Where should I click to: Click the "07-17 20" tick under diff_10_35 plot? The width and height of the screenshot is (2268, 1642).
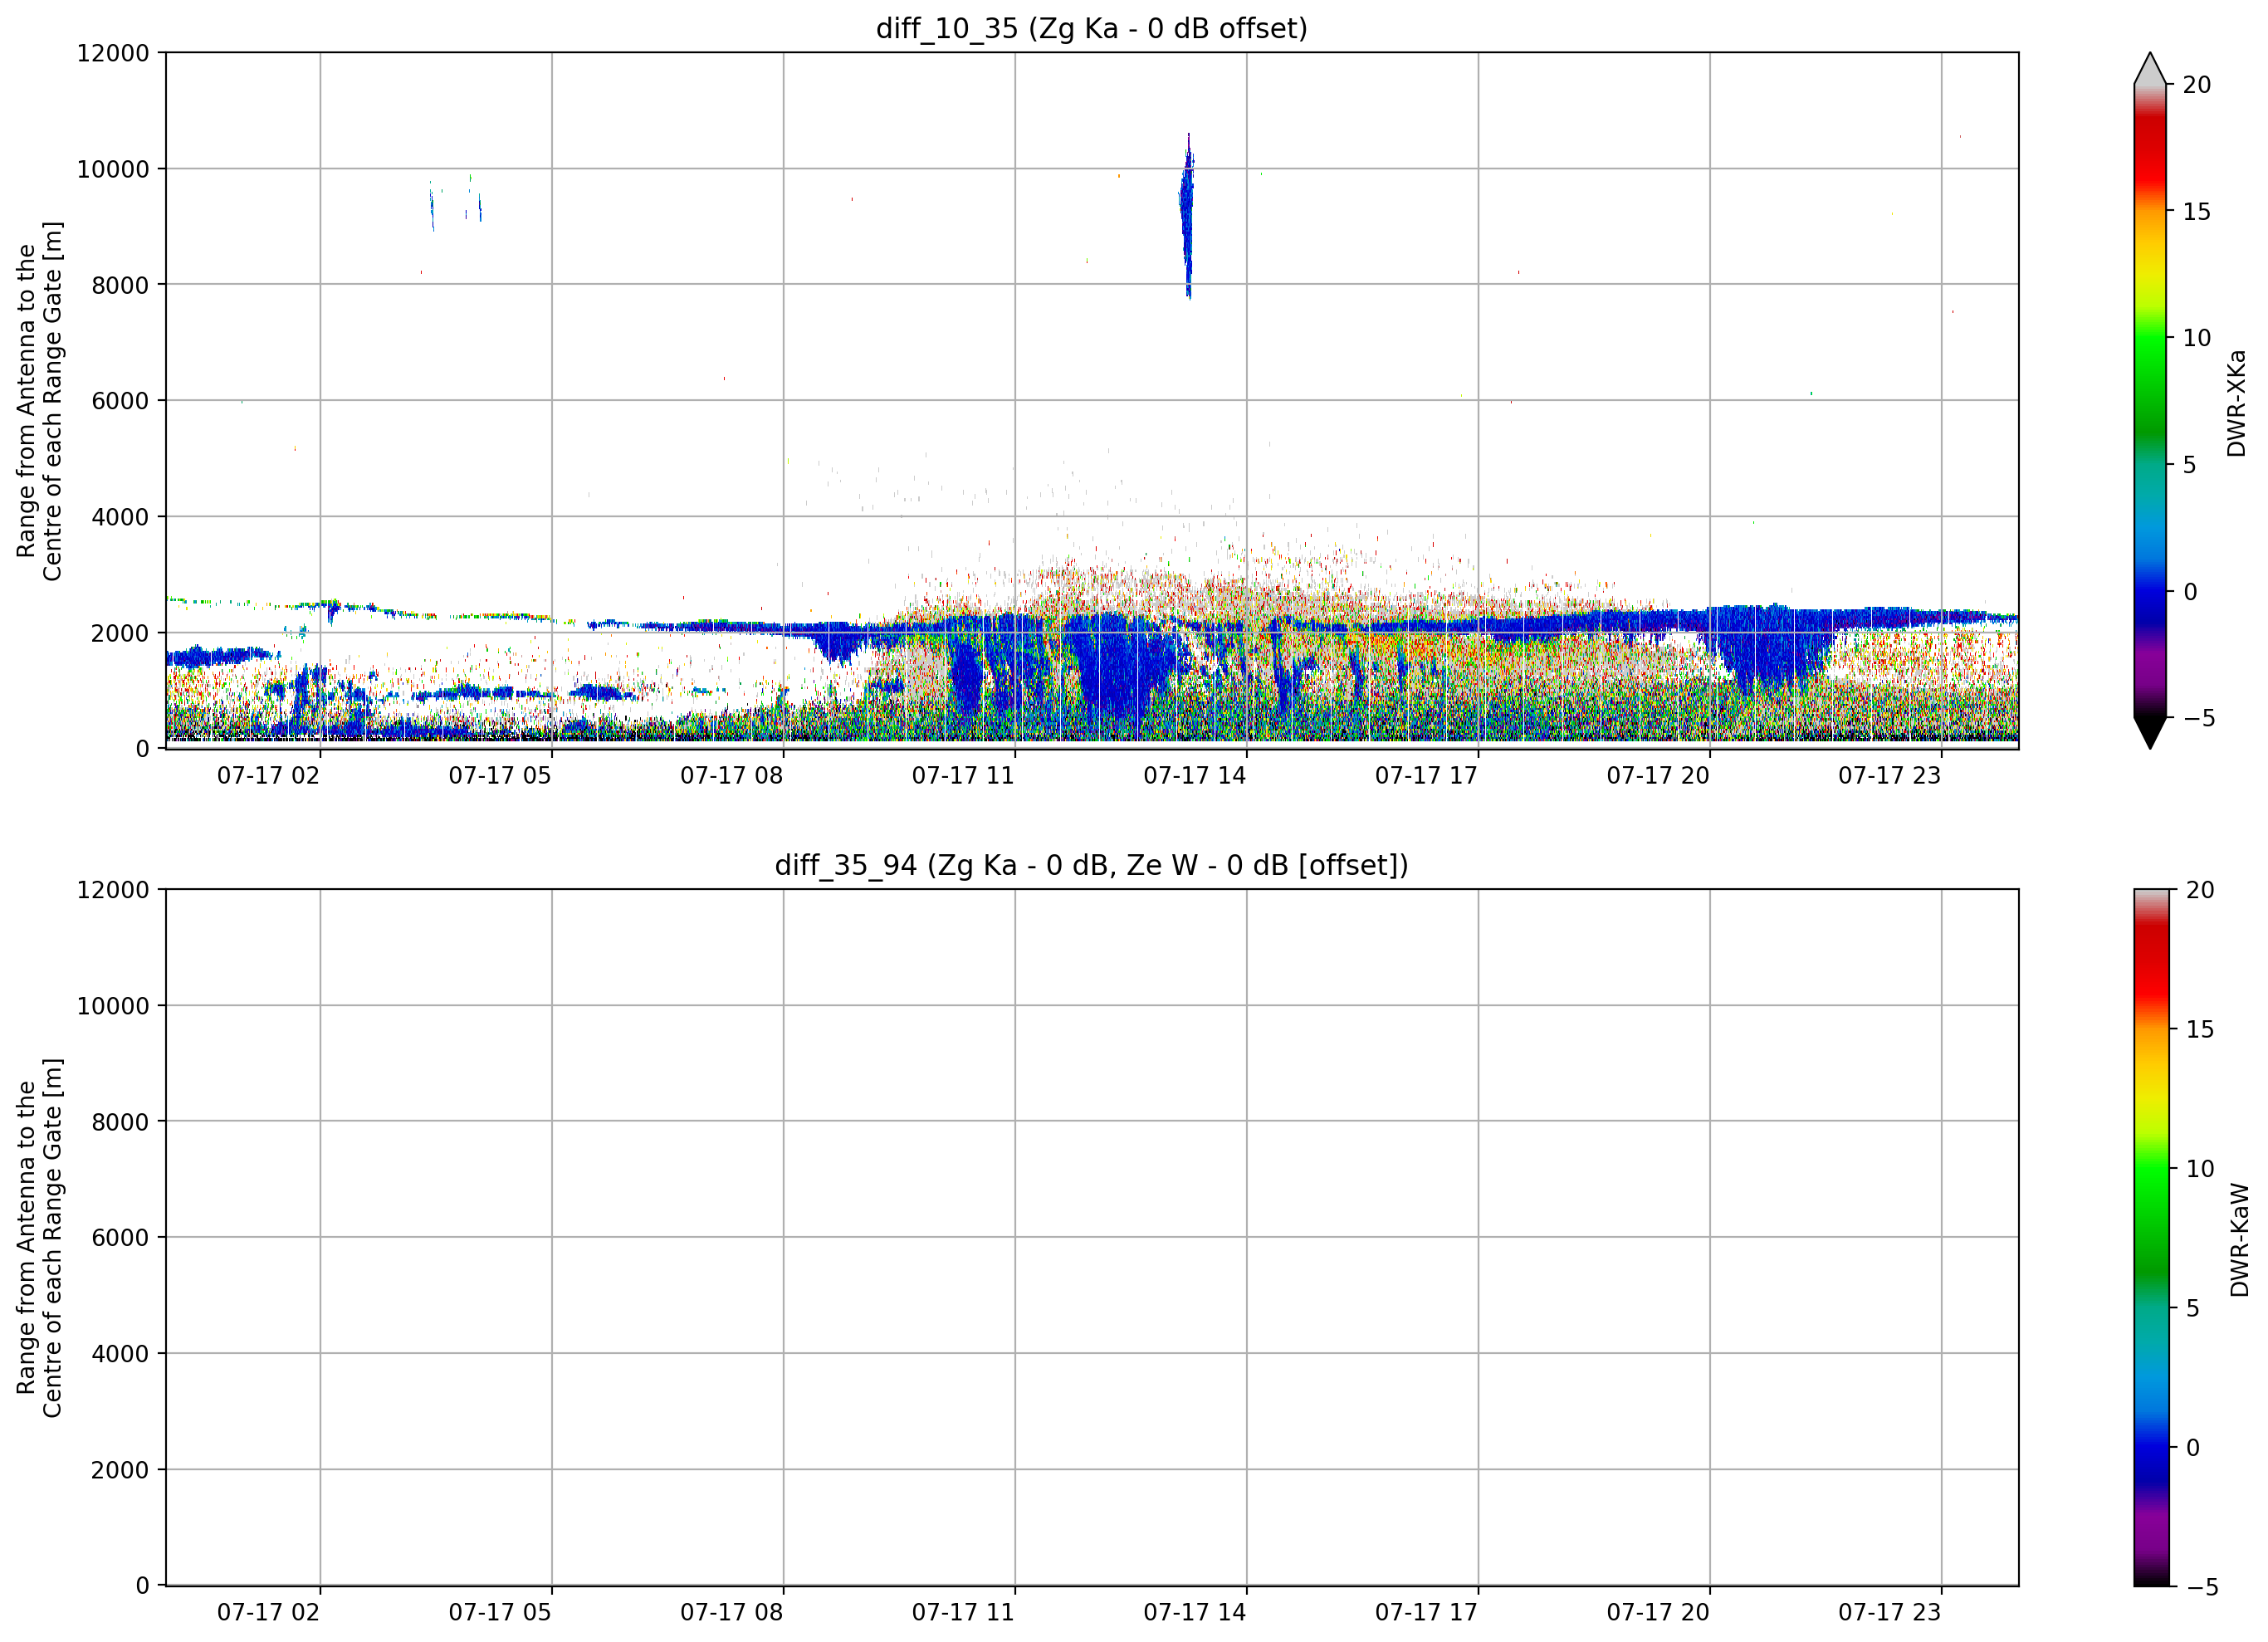pyautogui.click(x=1658, y=775)
